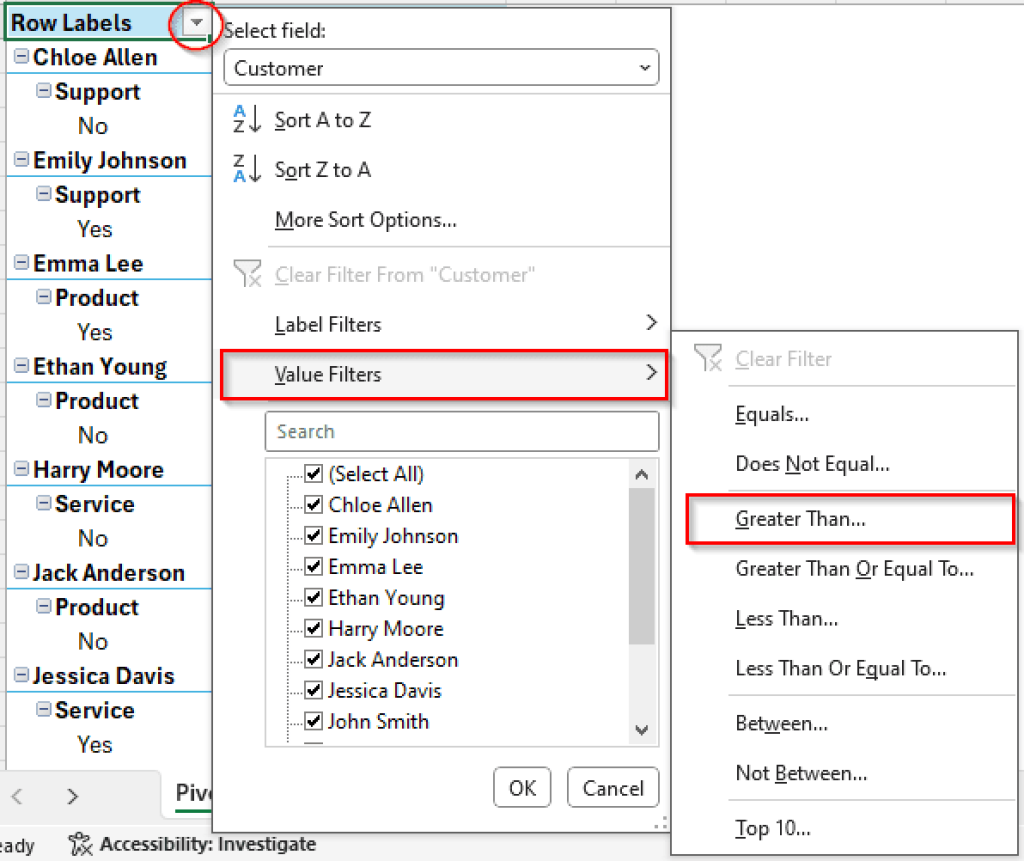Image resolution: width=1024 pixels, height=861 pixels.
Task: Click the previous sheet navigation arrow
Action: [x=19, y=794]
